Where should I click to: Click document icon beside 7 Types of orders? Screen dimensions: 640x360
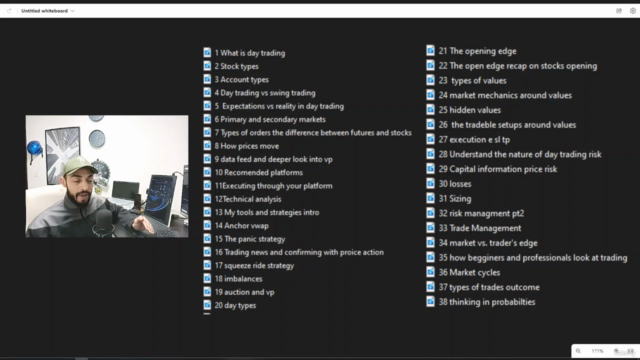[x=207, y=132]
